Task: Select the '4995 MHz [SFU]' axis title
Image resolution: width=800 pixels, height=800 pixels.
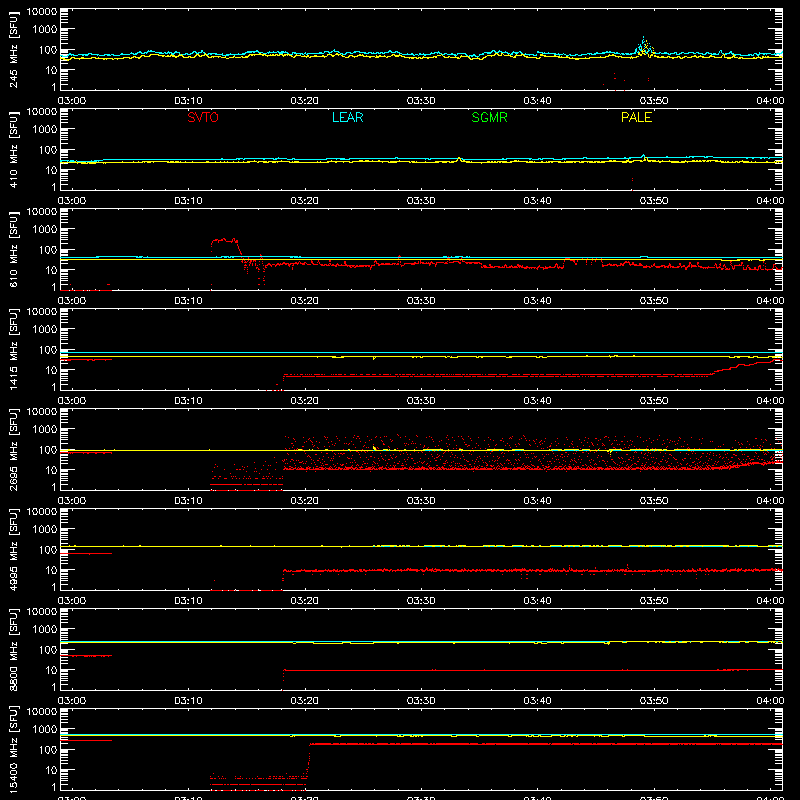Action: coord(14,549)
